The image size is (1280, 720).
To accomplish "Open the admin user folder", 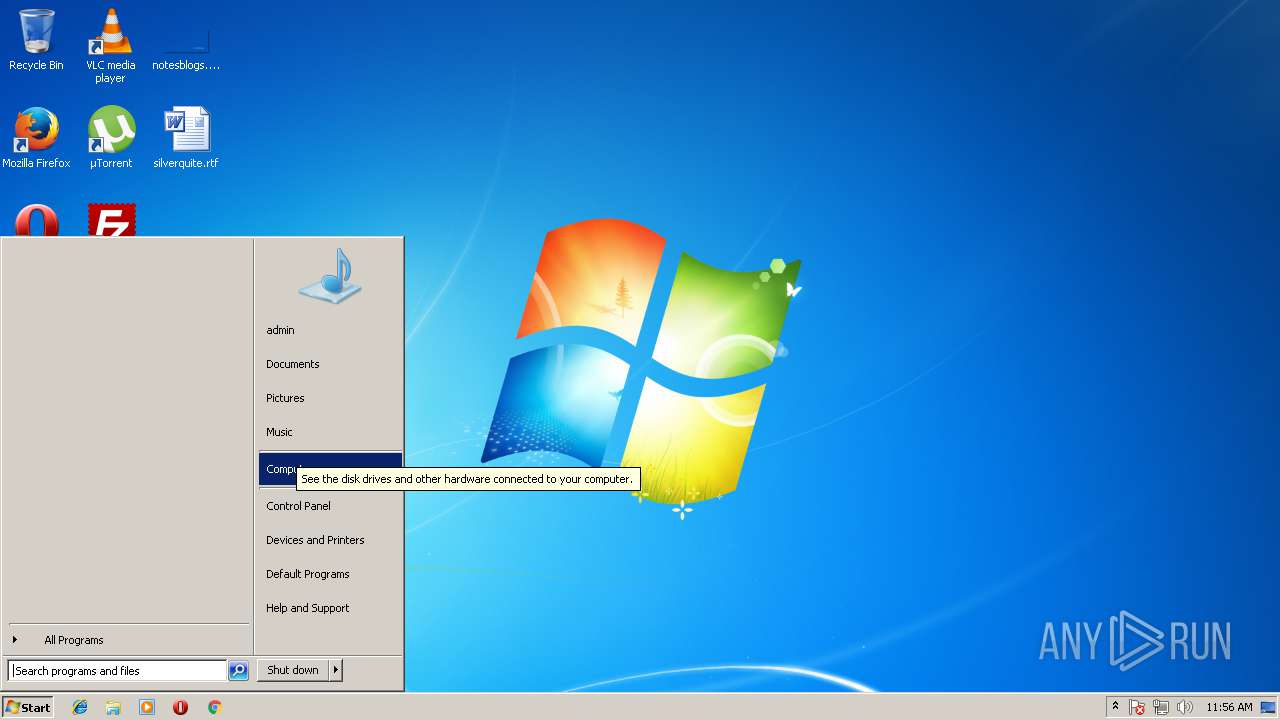I will [x=330, y=330].
